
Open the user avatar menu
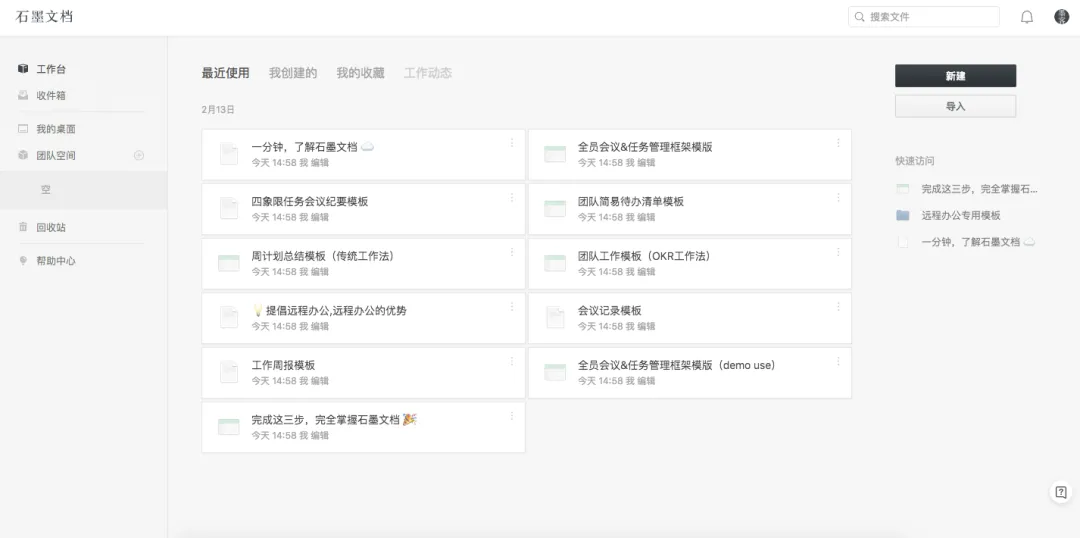[1061, 17]
